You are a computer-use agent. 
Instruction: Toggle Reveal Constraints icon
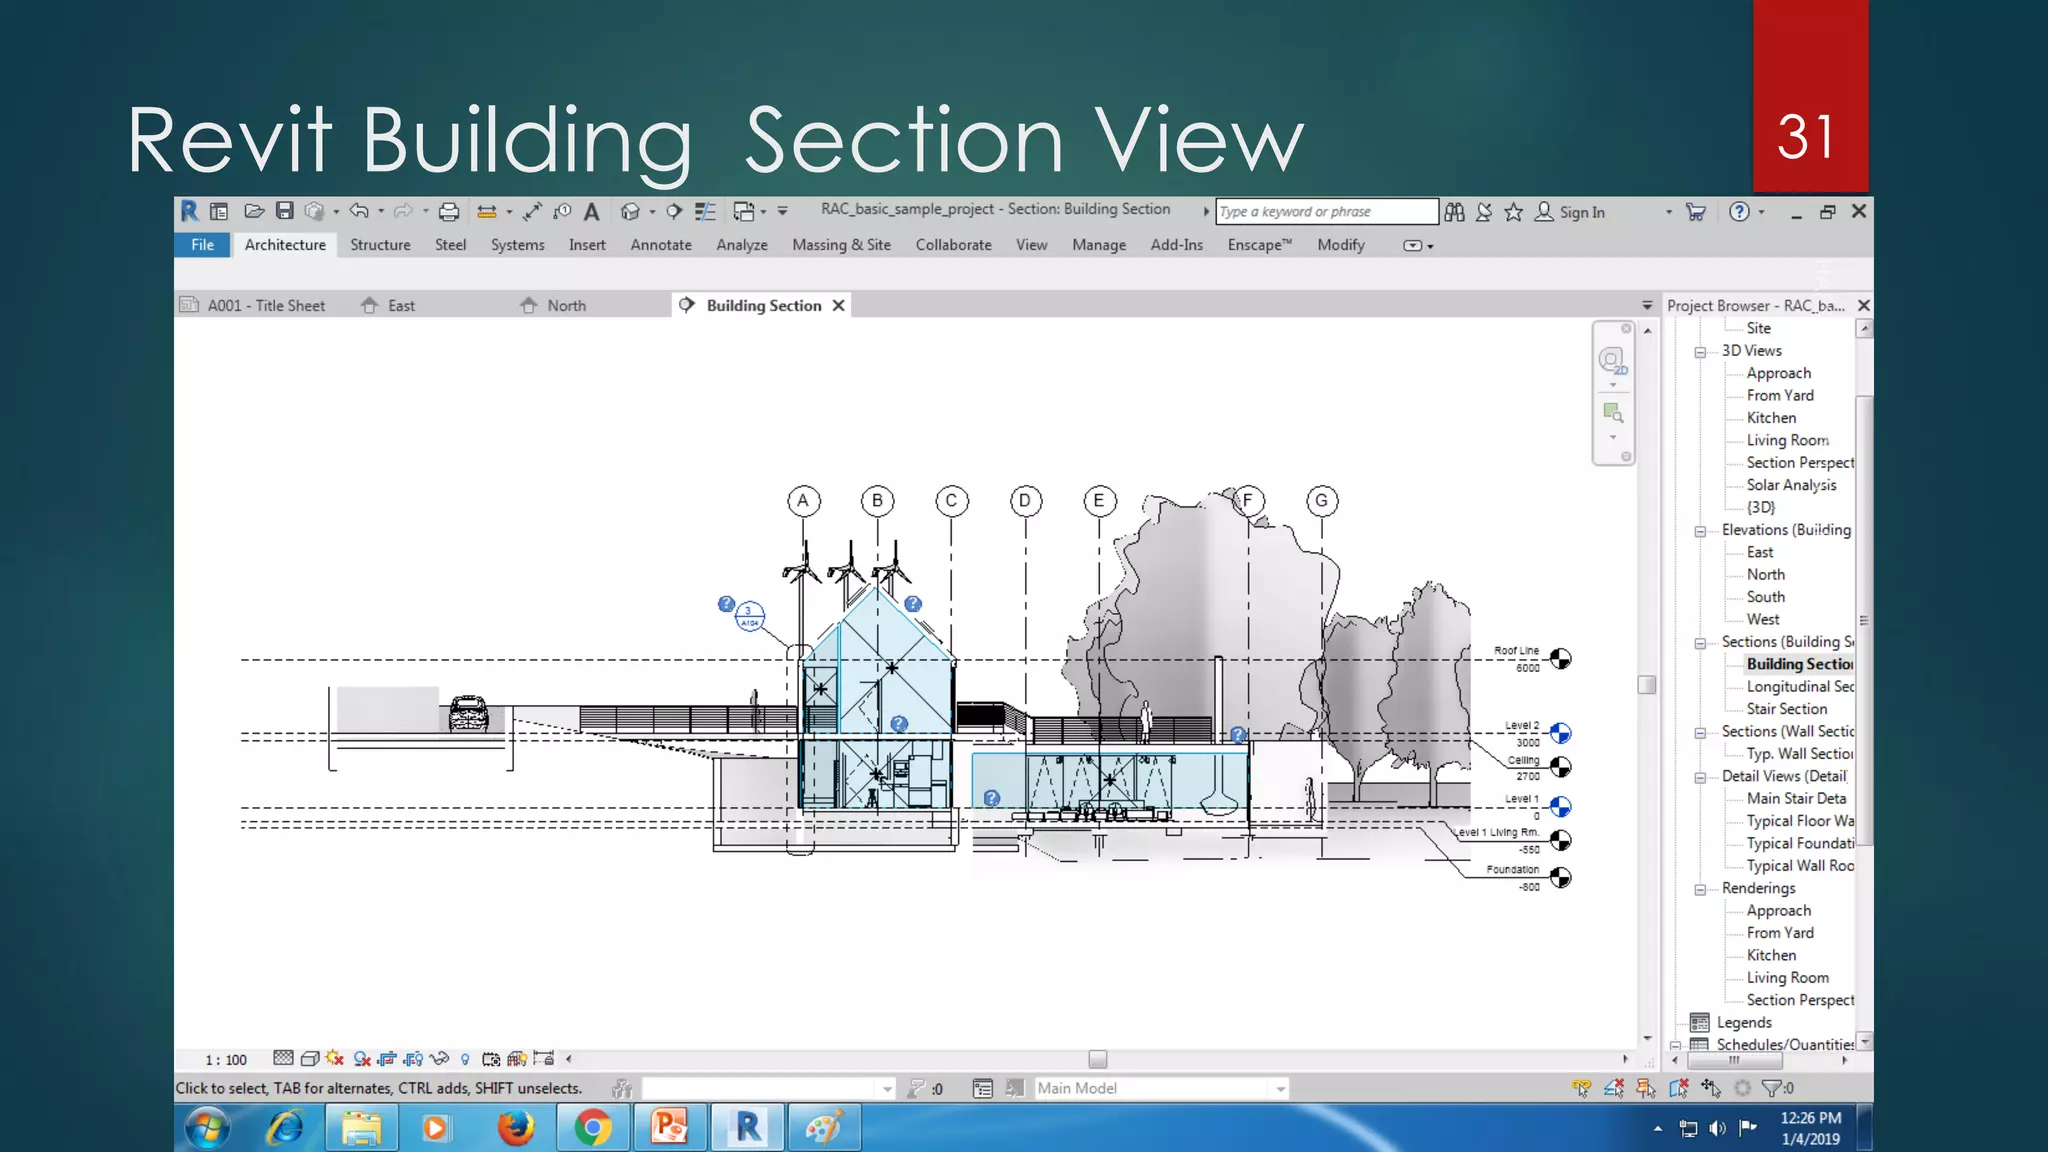coord(544,1058)
